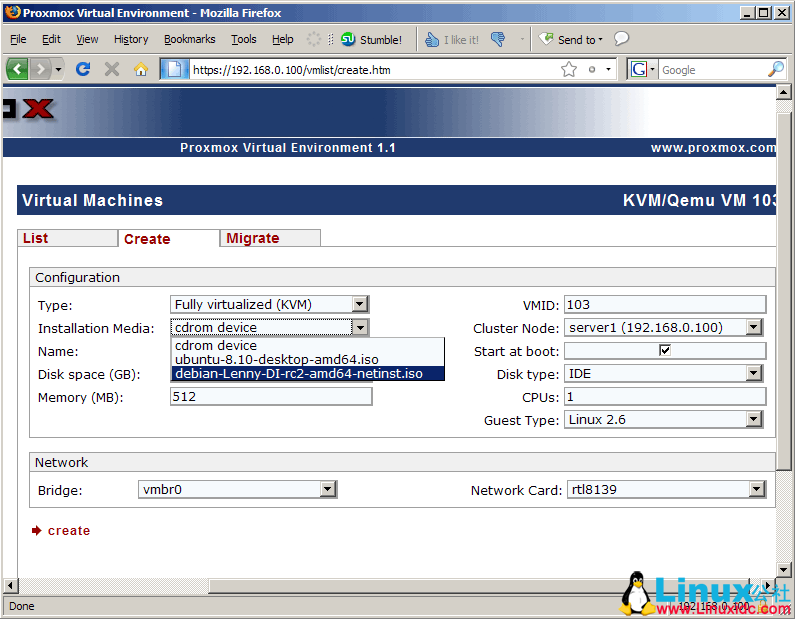
Task: Toggle the Start at boot checkbox
Action: (x=664, y=351)
